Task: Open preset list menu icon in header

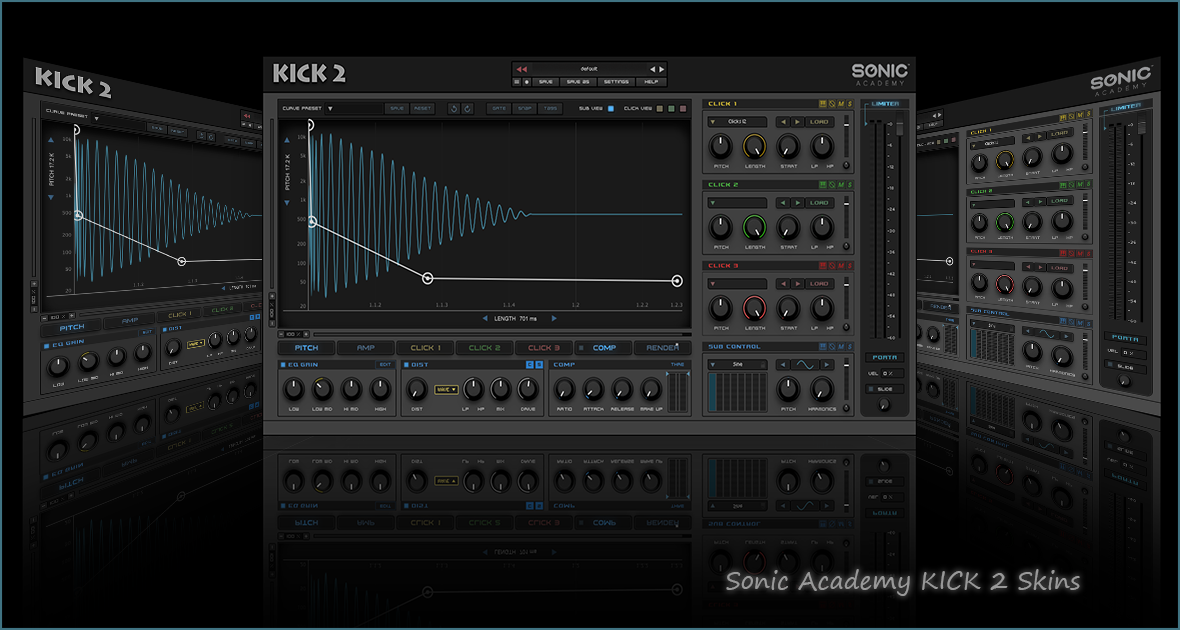Action: [x=517, y=82]
